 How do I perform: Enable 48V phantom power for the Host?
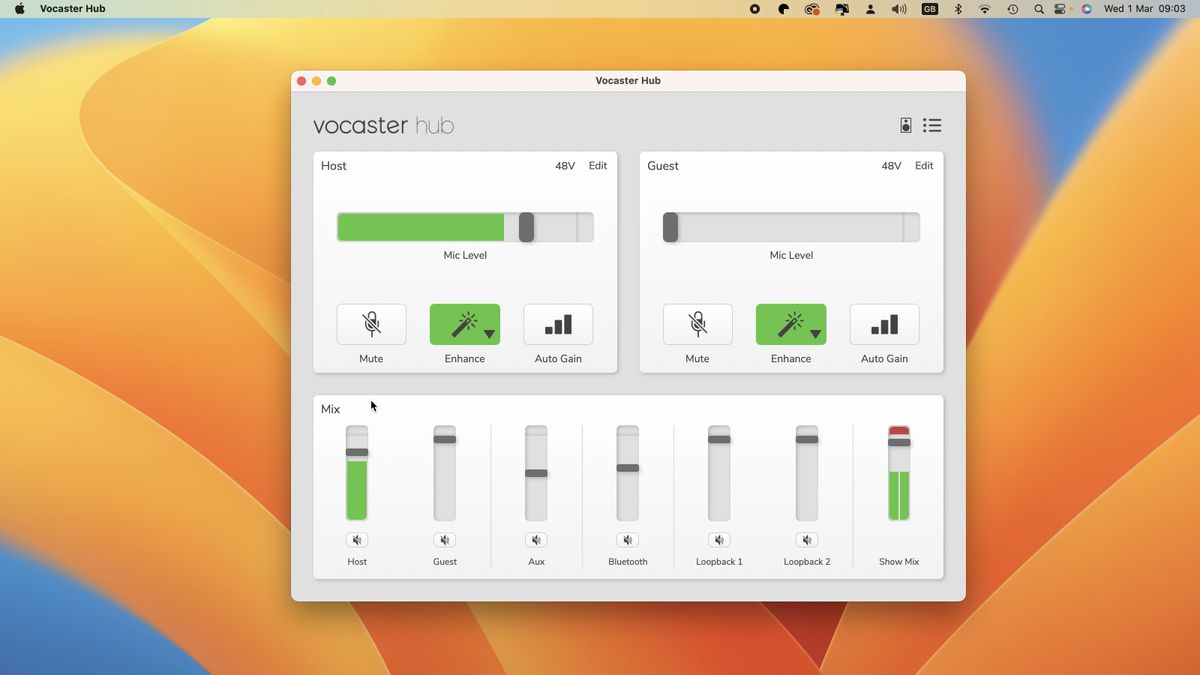click(x=565, y=166)
